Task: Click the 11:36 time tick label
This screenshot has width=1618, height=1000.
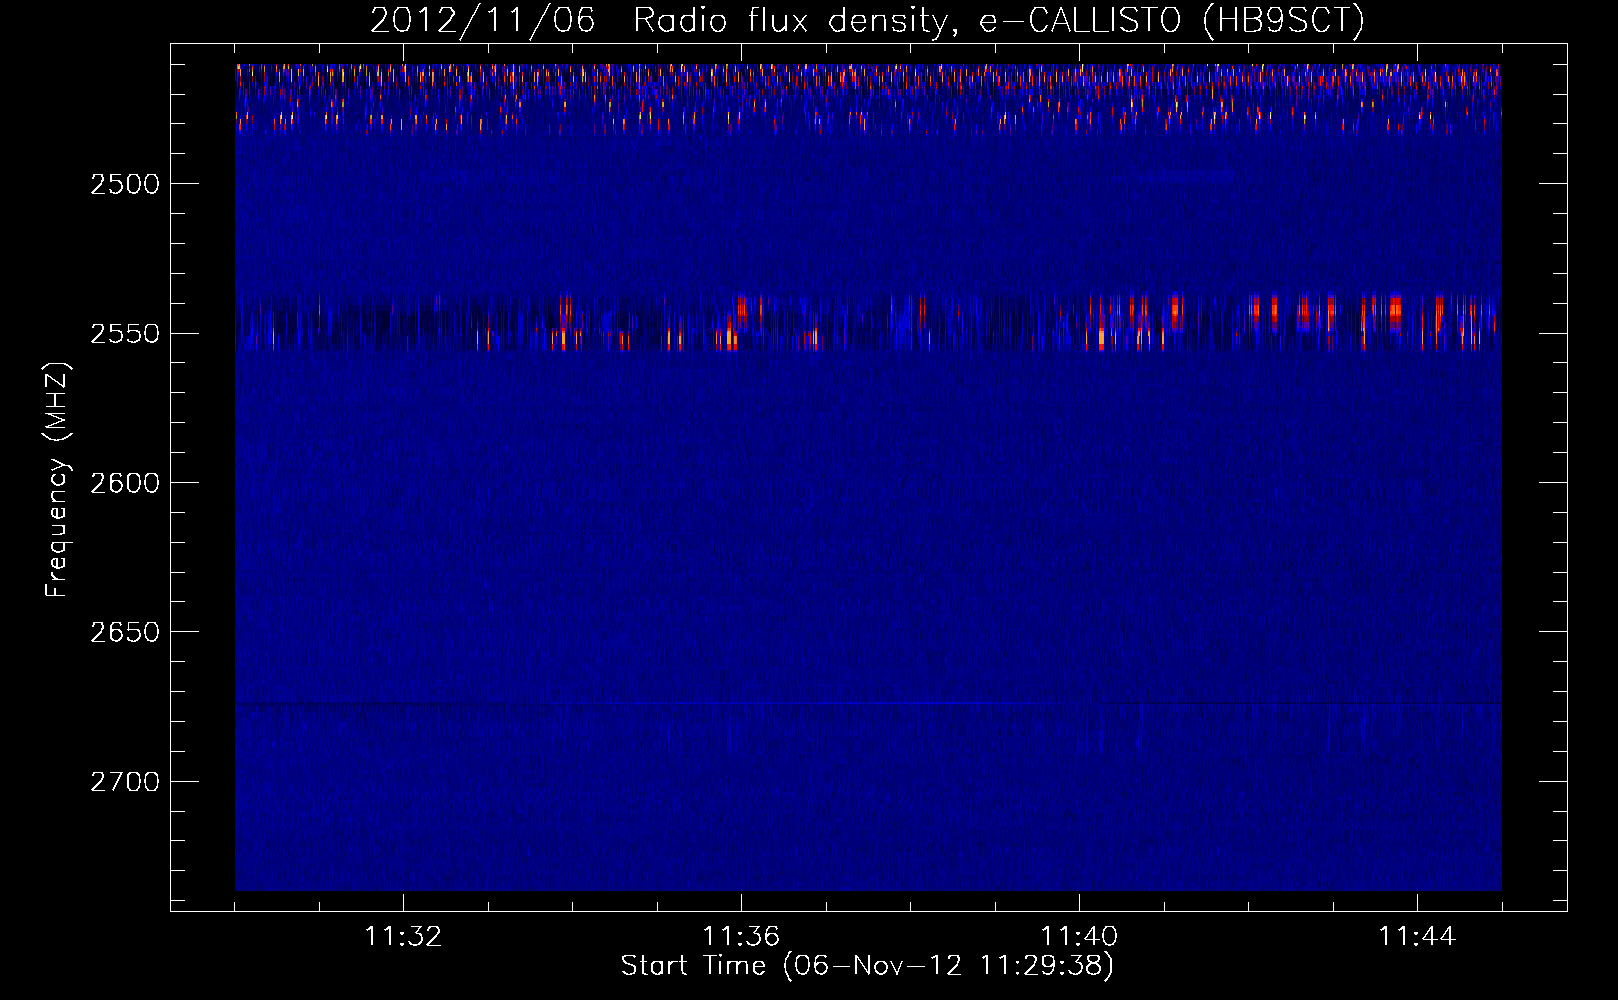Action: coord(741,937)
